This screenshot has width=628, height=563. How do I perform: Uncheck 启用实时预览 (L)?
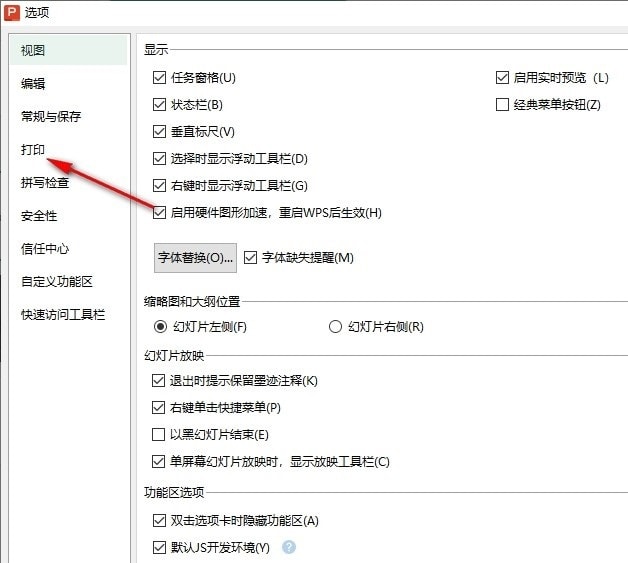point(502,77)
